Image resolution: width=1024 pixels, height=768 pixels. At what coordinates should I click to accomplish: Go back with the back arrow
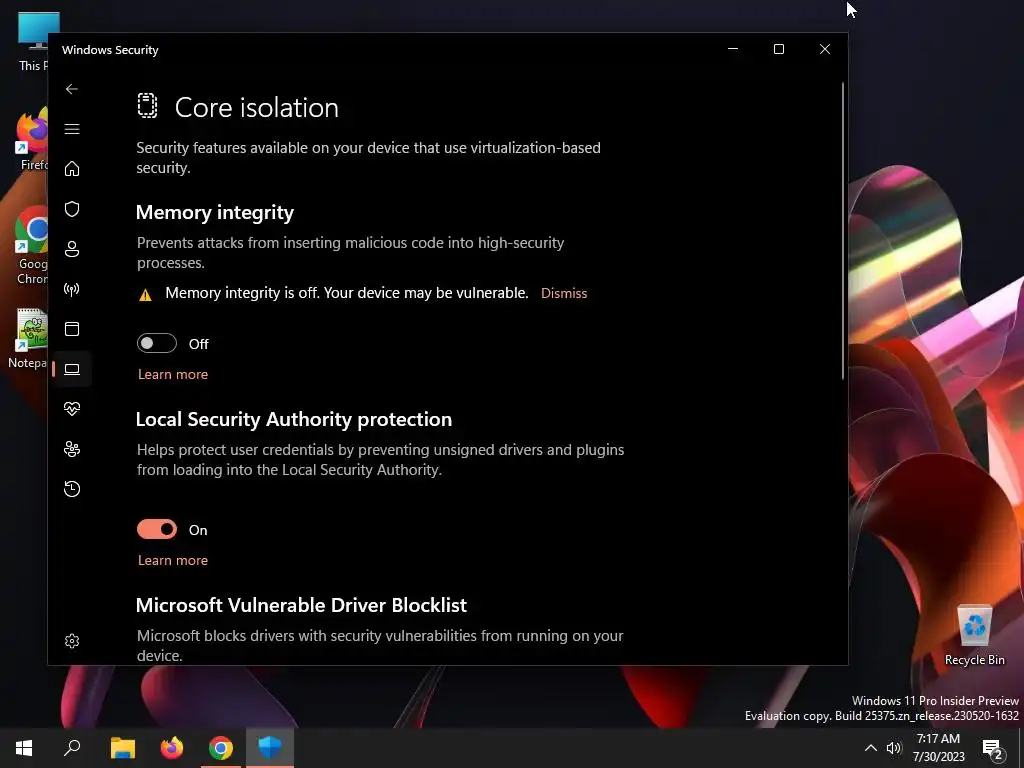[72, 89]
